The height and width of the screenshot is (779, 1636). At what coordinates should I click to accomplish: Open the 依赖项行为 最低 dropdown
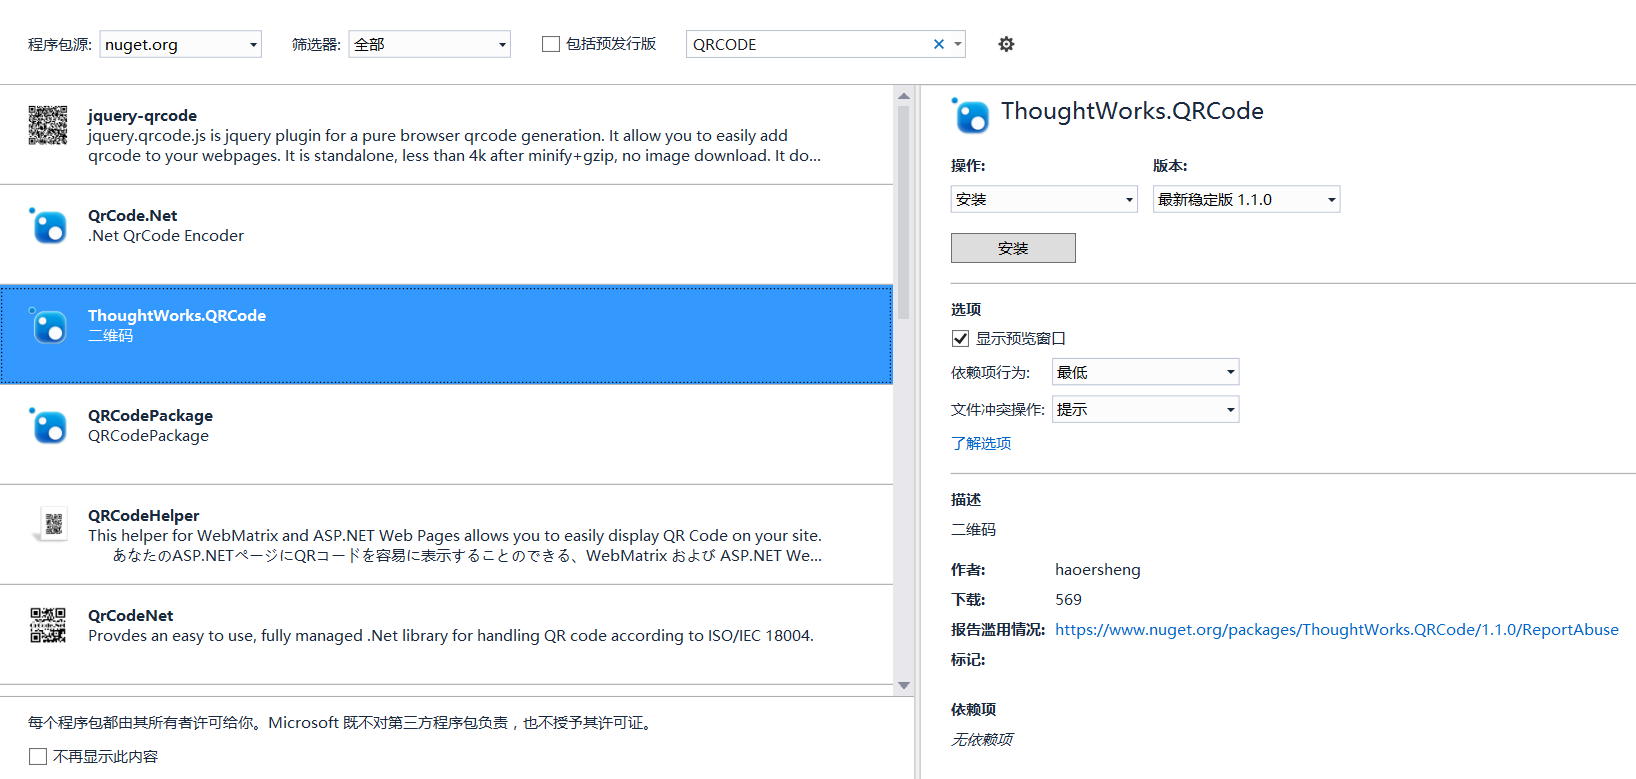pyautogui.click(x=1145, y=372)
